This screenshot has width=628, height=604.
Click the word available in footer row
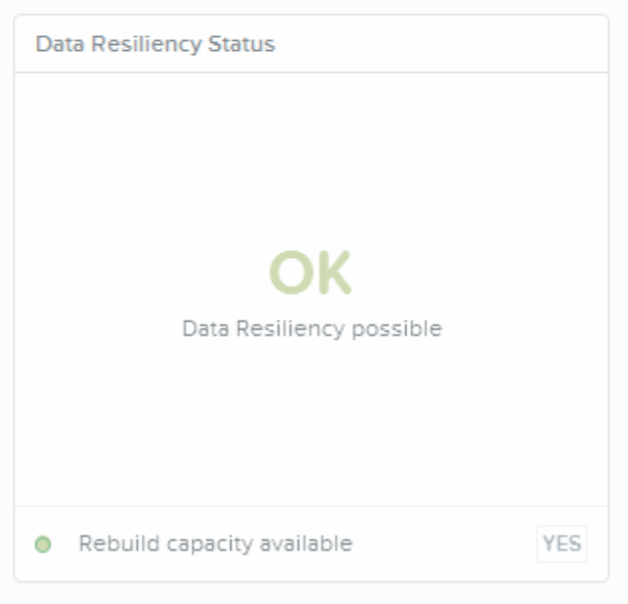(306, 543)
